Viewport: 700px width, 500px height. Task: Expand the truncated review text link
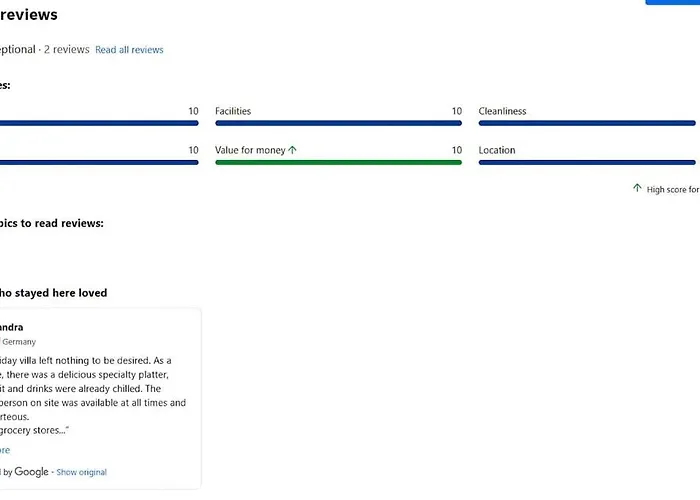(x=5, y=450)
